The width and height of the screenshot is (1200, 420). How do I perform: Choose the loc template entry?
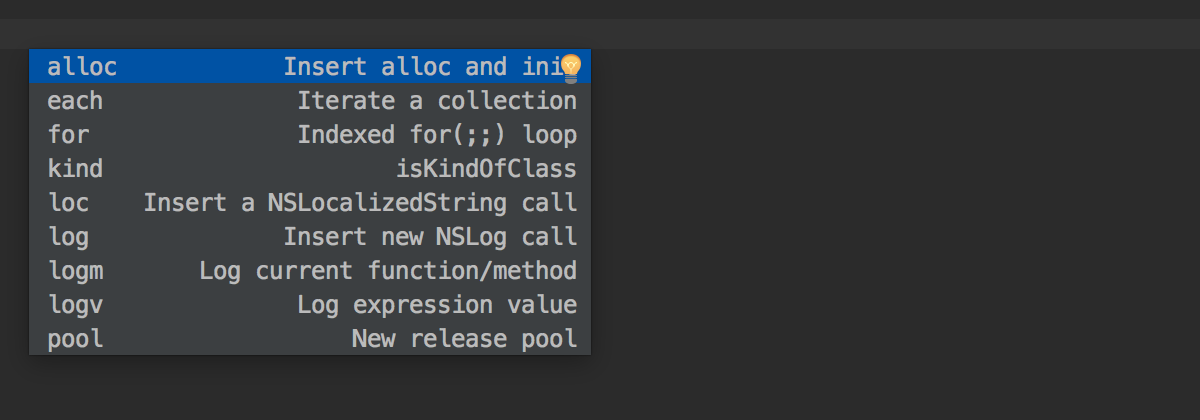(310, 203)
